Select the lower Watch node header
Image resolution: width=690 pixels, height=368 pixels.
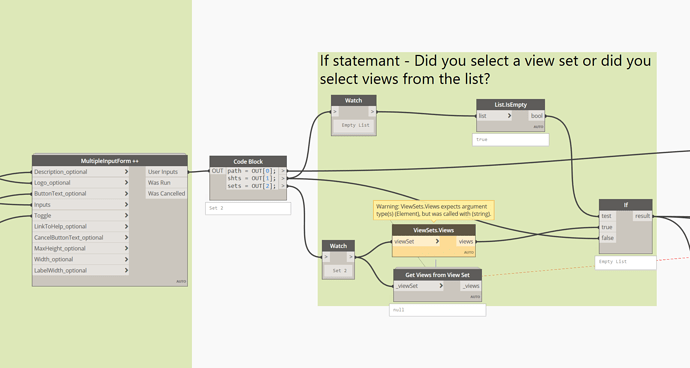[x=338, y=246]
